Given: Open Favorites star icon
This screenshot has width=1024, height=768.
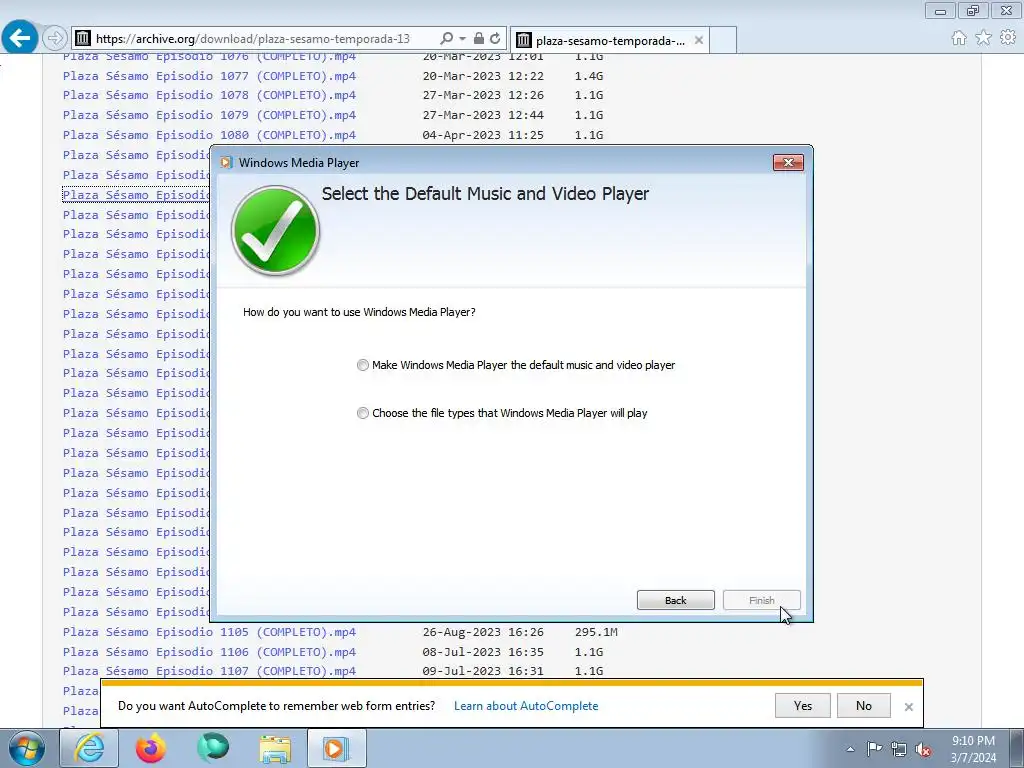Looking at the screenshot, I should point(984,38).
